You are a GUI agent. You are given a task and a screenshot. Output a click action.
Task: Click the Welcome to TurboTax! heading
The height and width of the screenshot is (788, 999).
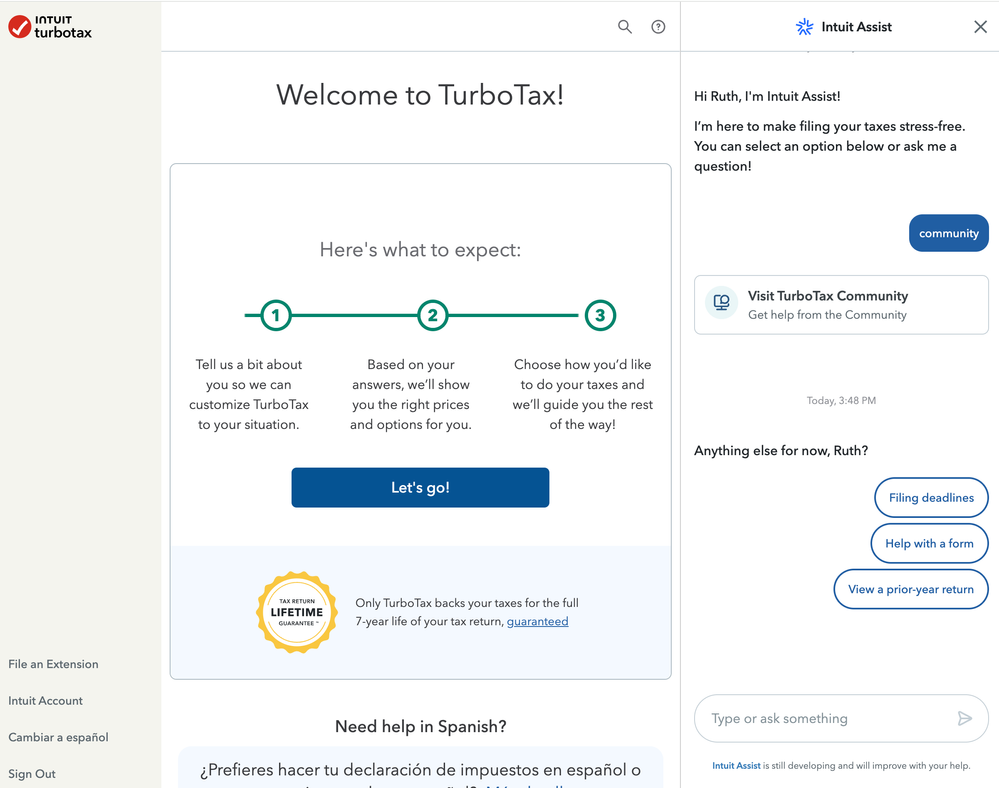[420, 95]
